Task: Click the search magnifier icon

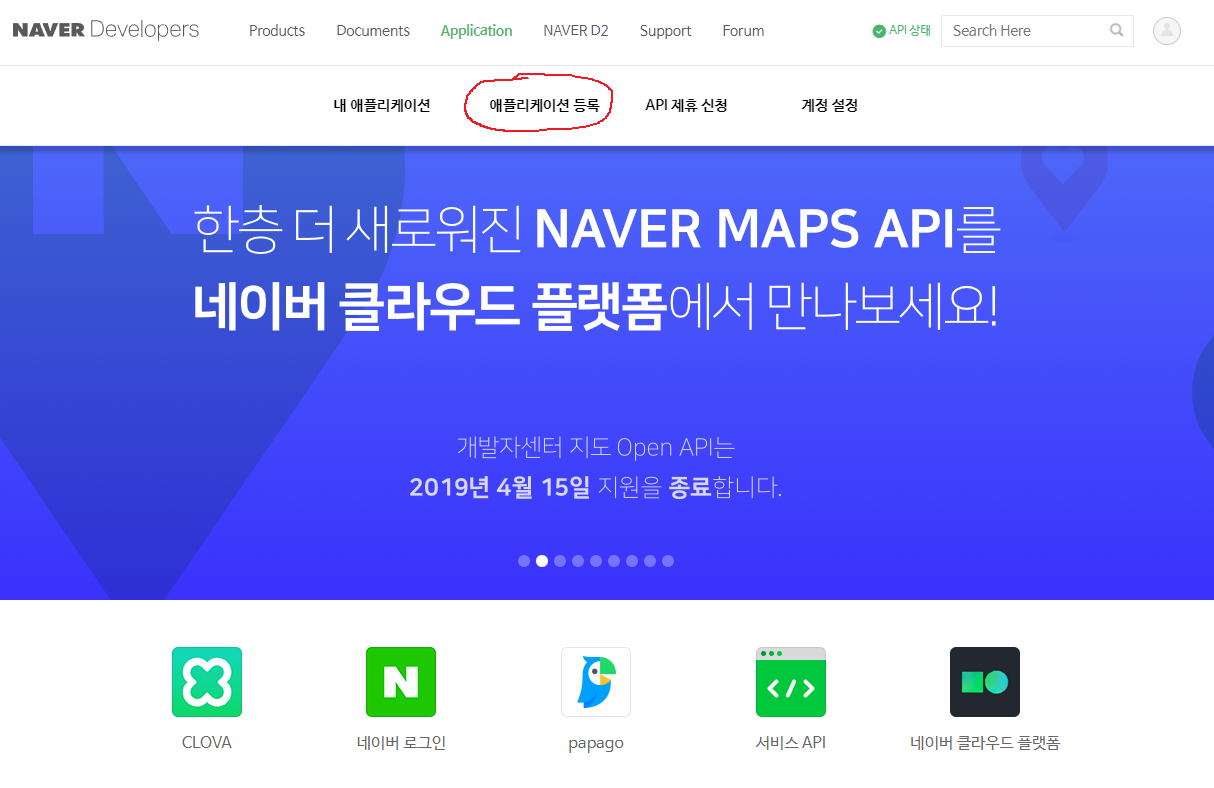Action: (1116, 30)
